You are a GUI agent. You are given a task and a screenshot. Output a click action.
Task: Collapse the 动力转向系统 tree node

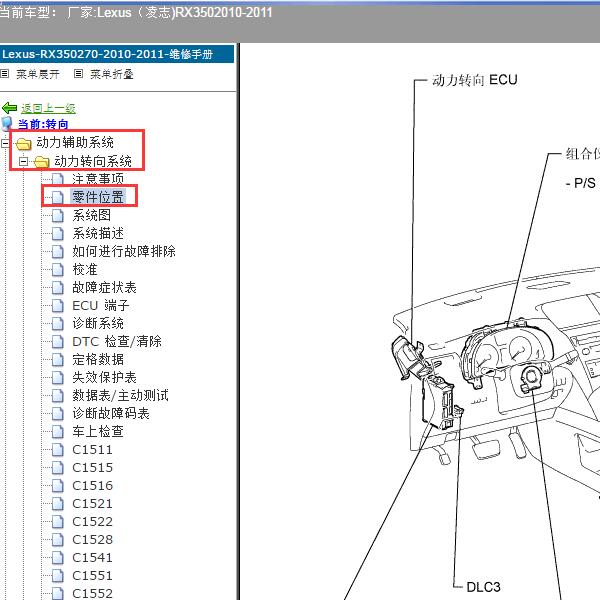pyautogui.click(x=23, y=161)
